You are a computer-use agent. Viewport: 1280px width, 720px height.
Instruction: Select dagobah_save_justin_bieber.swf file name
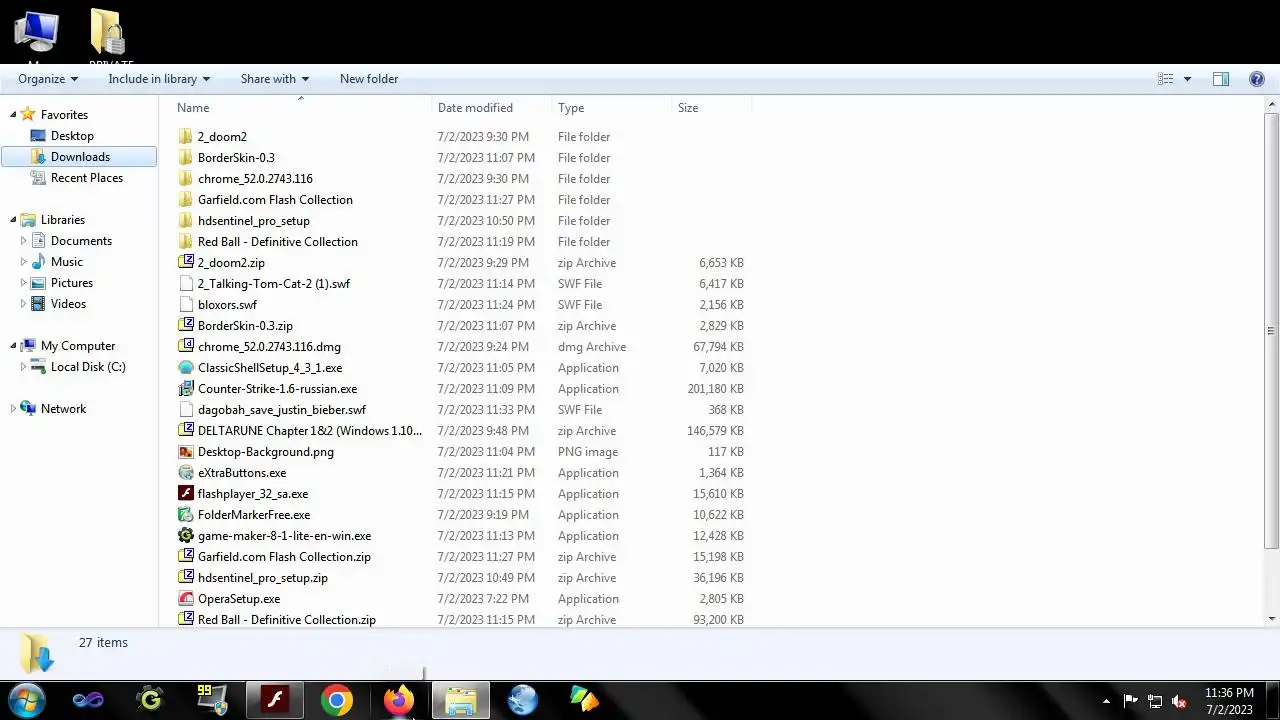(282, 410)
